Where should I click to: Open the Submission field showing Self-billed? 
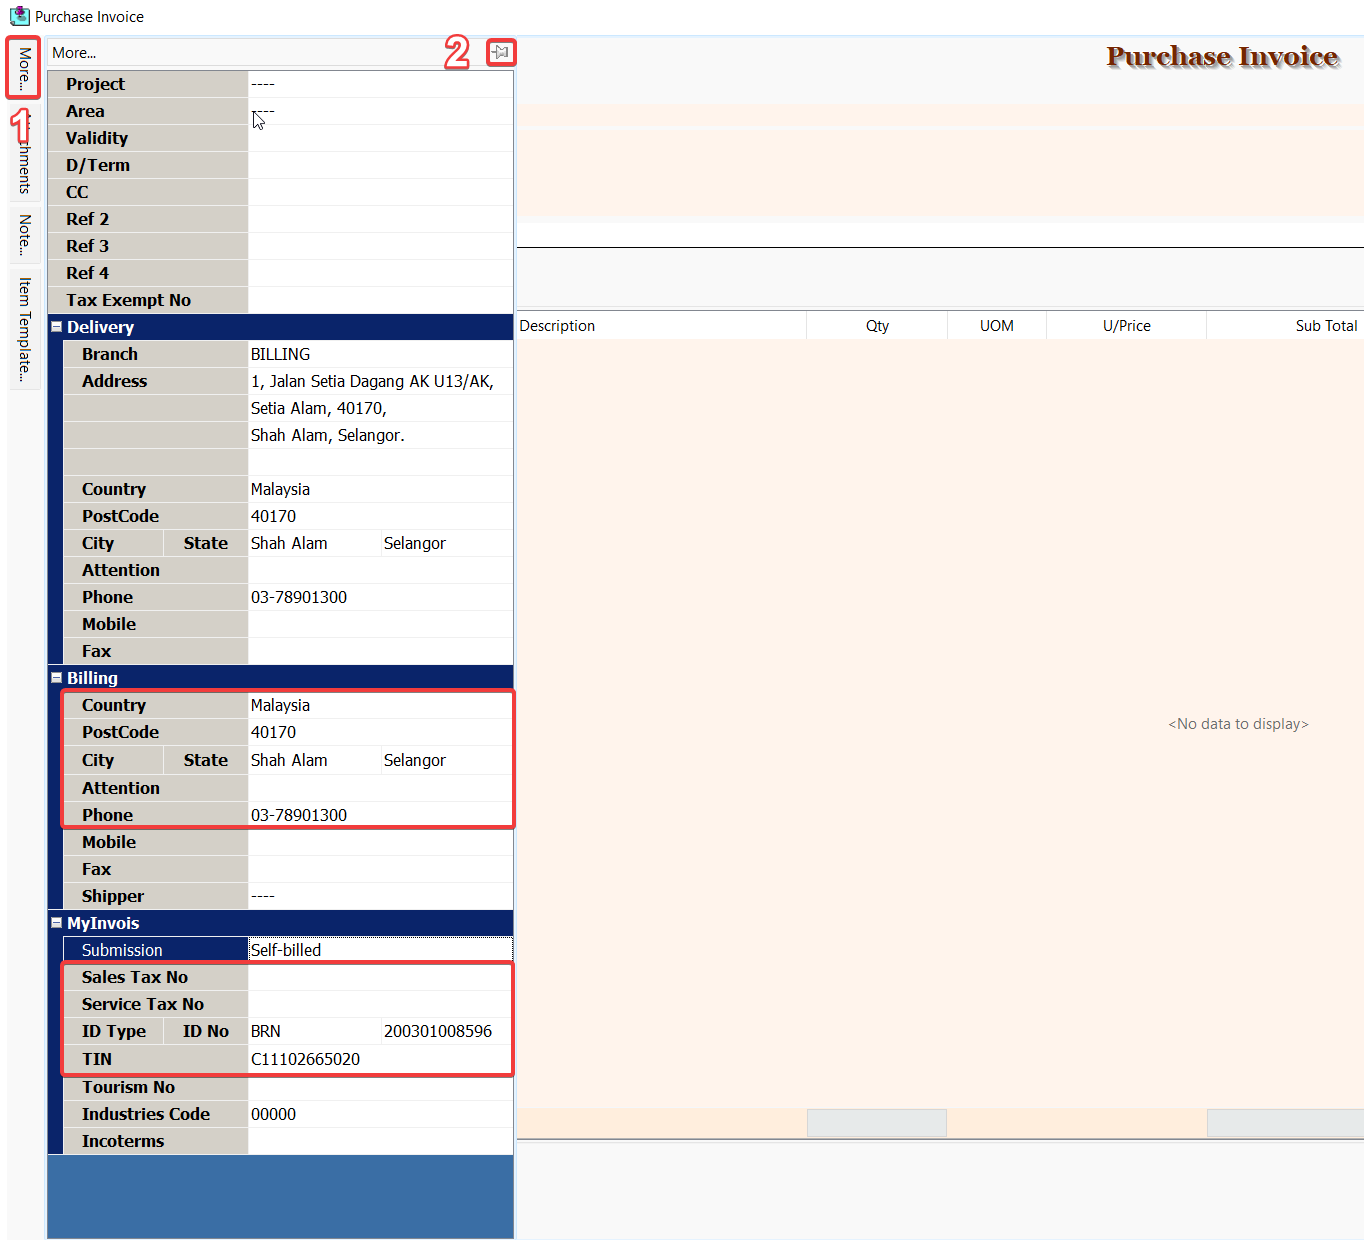(x=380, y=950)
